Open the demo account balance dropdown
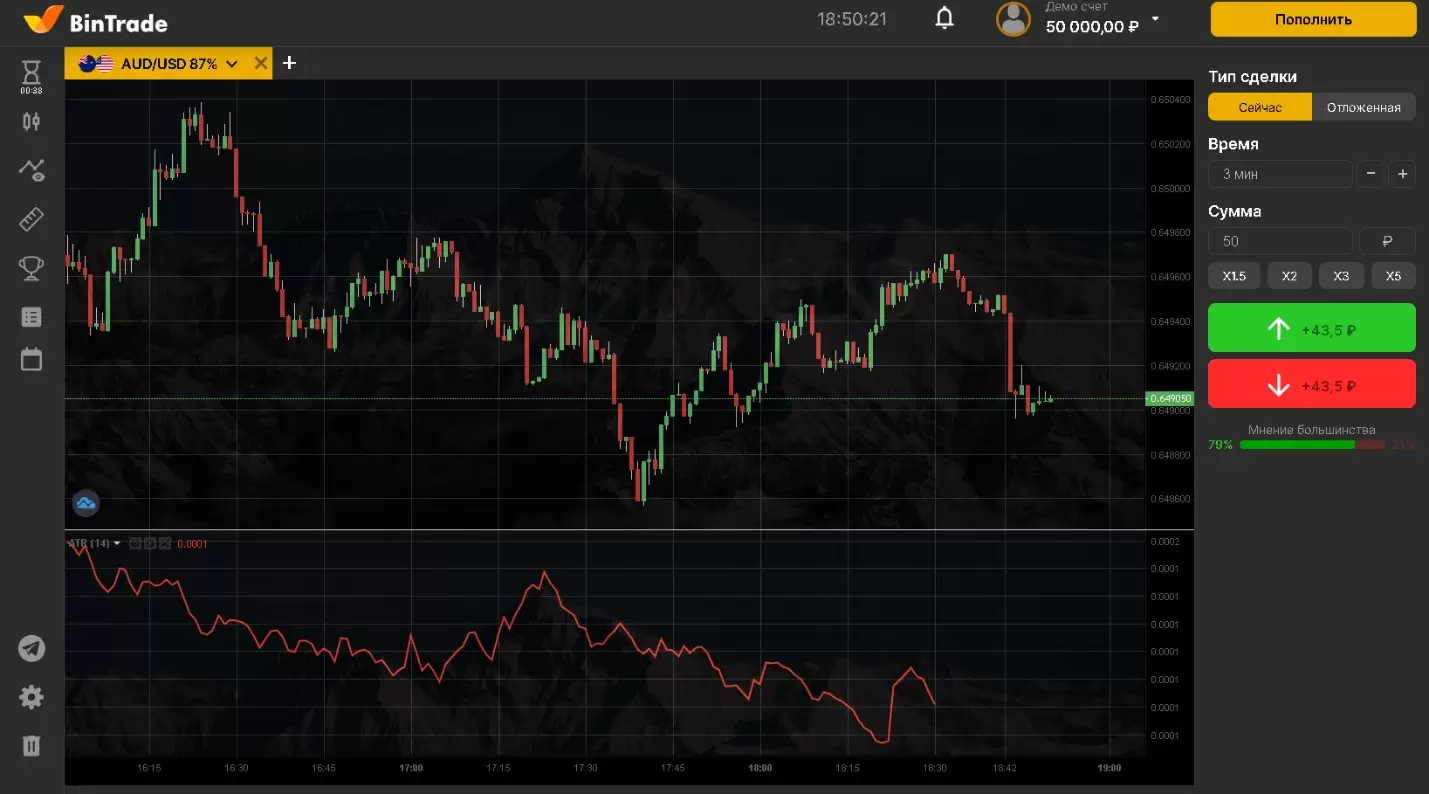Screen dimensions: 1429x794 1155,19
